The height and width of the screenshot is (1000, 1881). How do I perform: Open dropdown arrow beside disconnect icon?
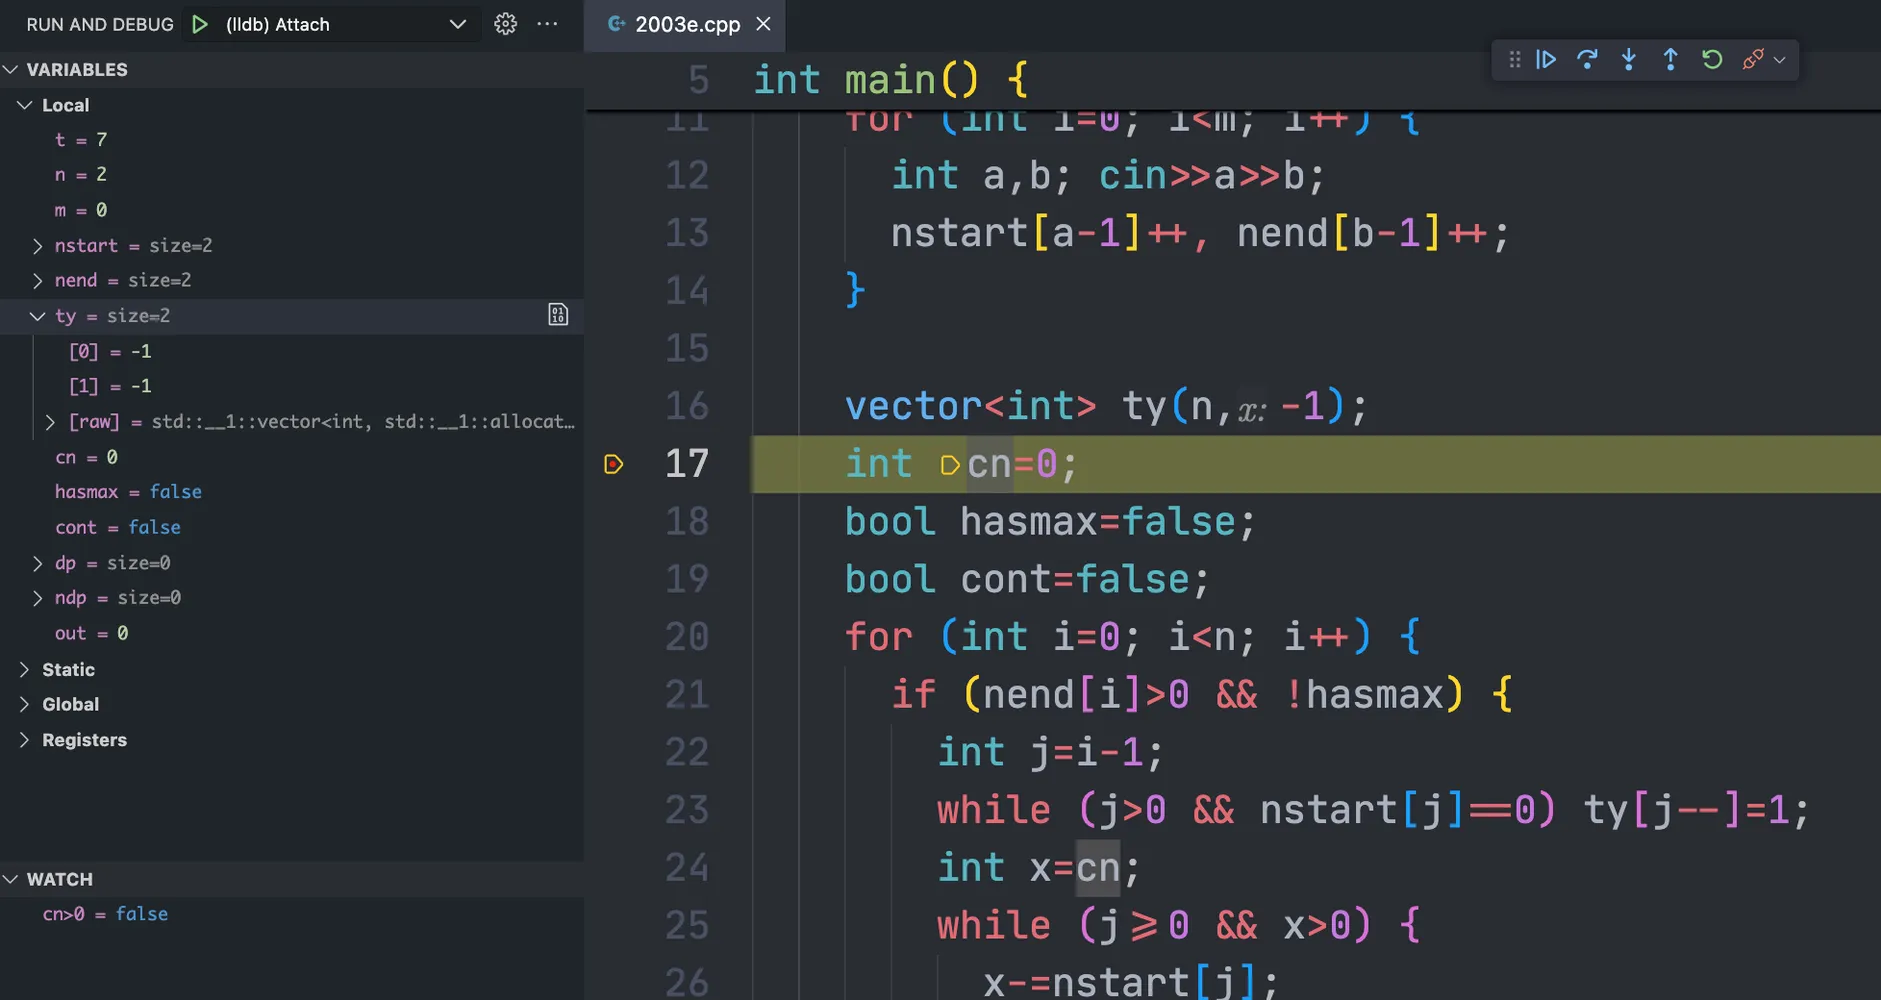[1780, 60]
